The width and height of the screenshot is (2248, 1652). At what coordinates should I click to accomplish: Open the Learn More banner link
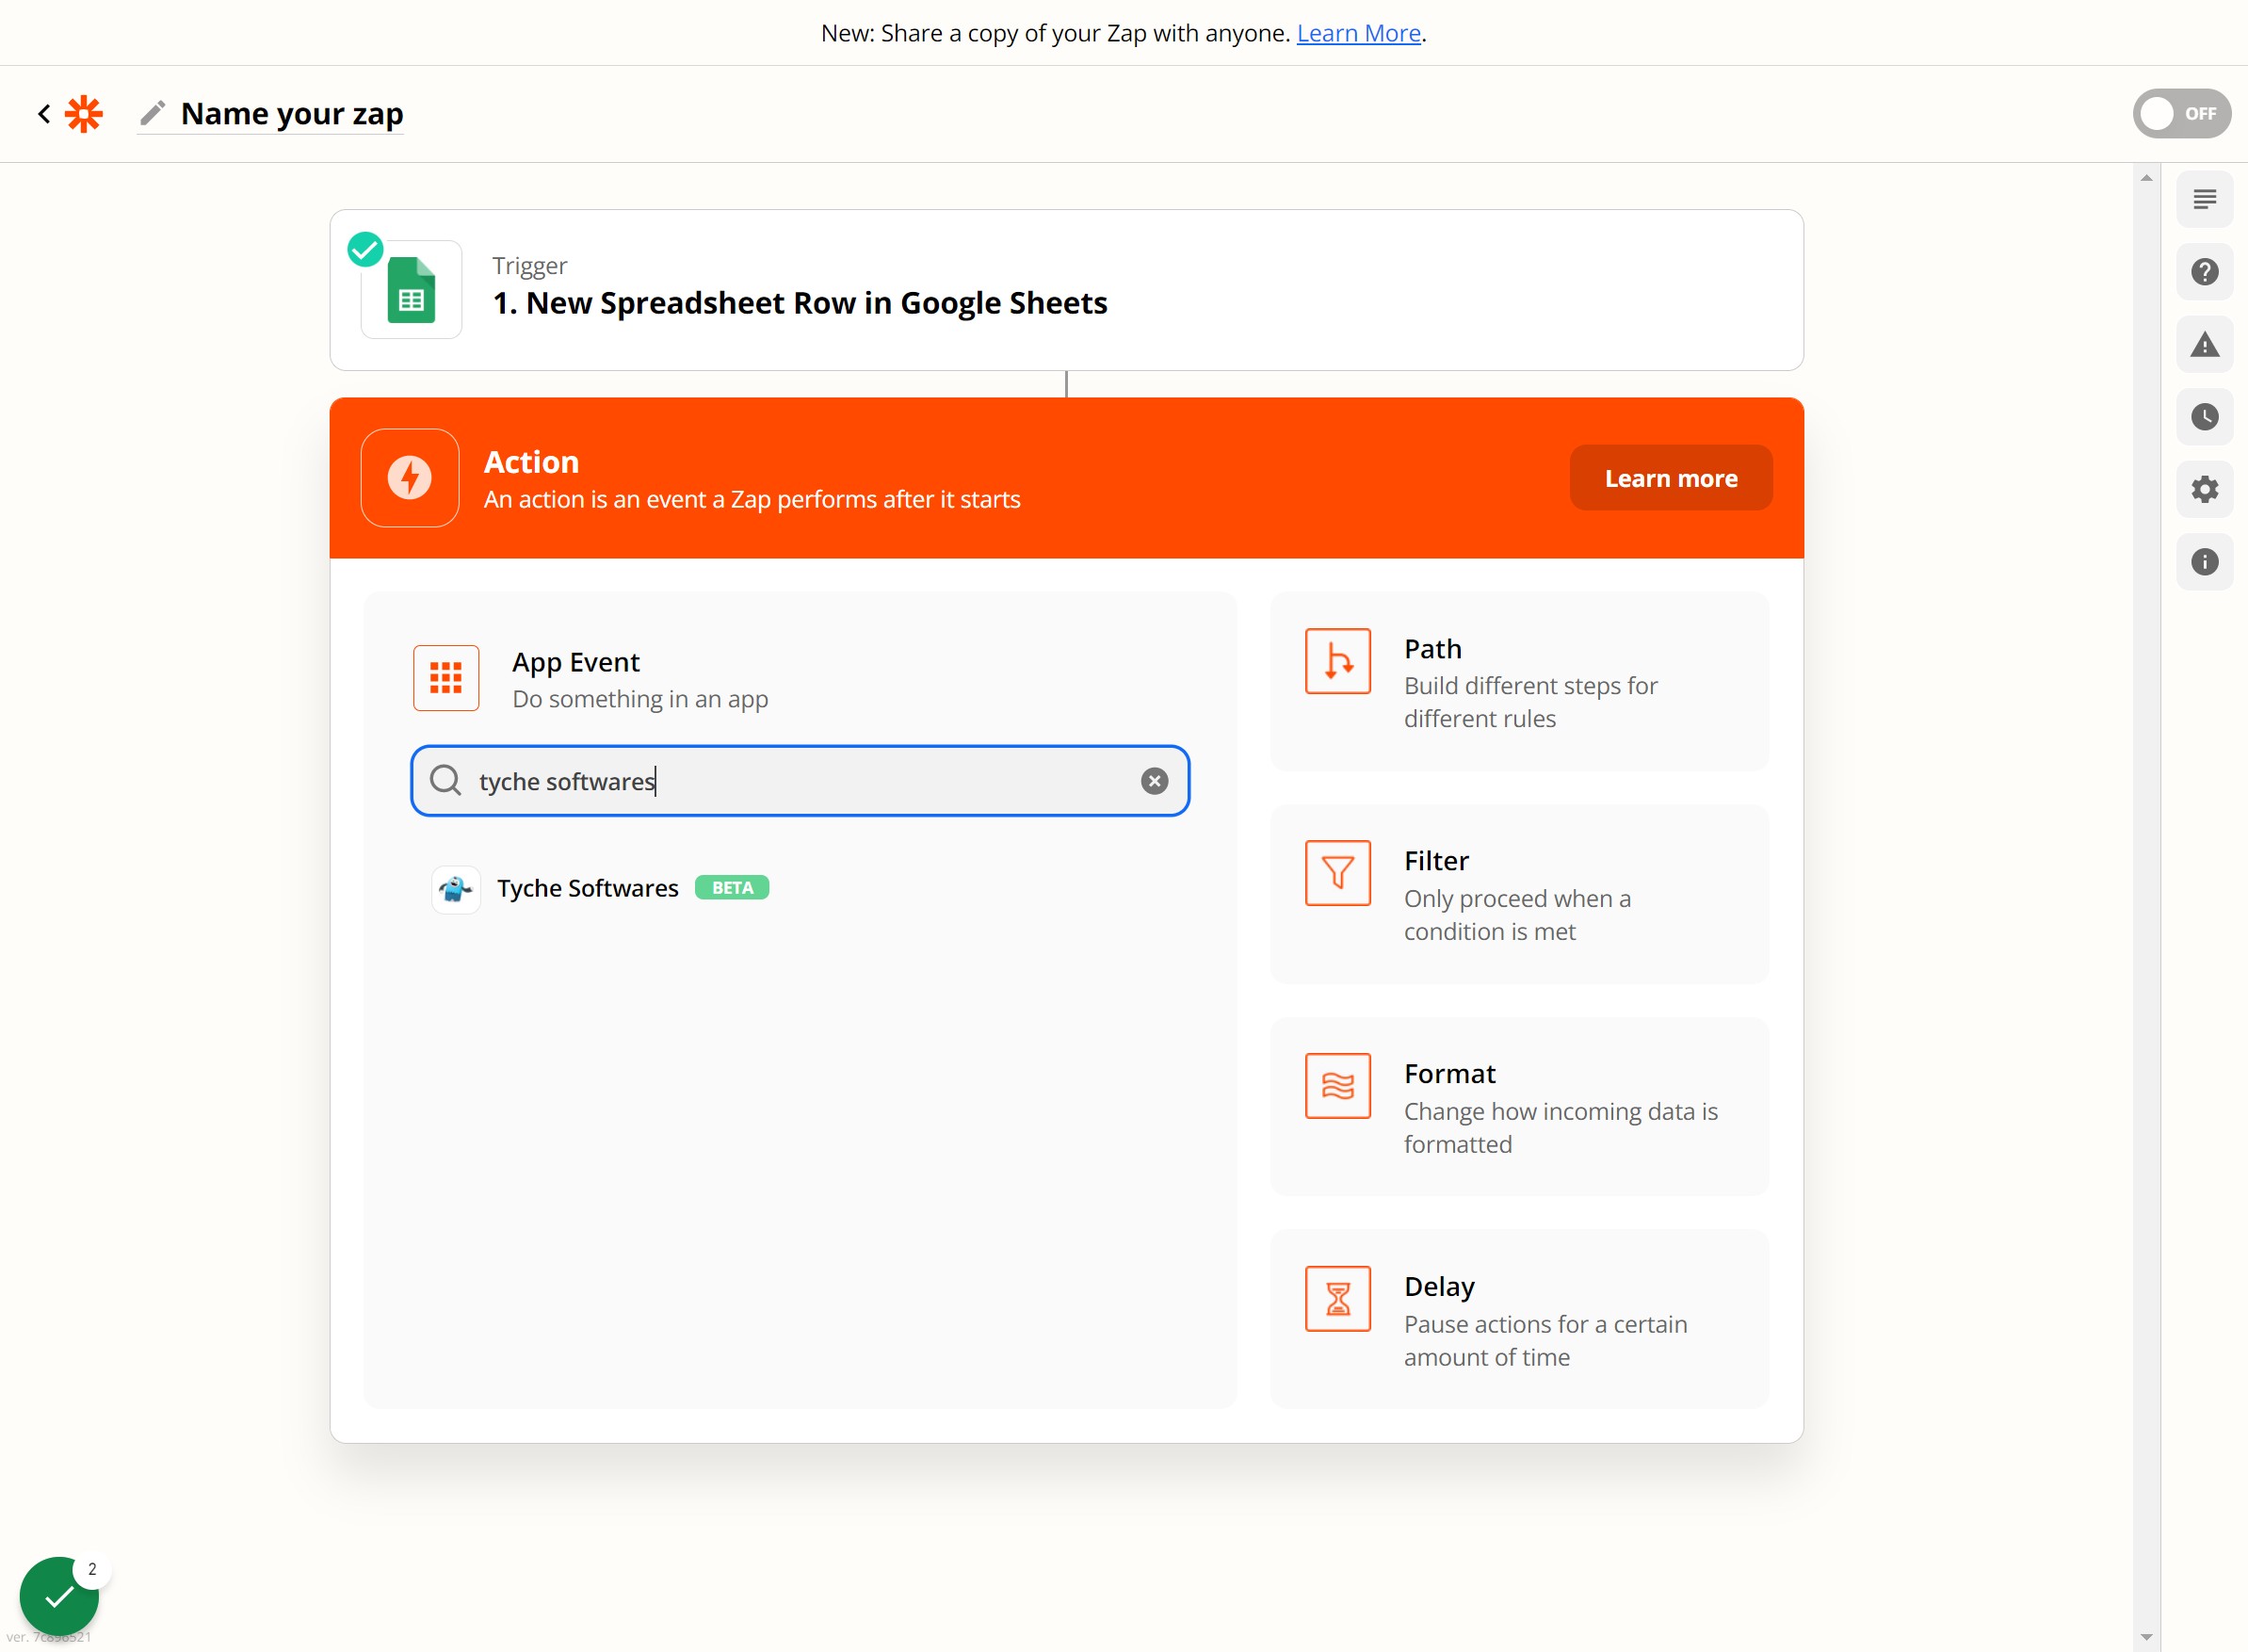(x=1358, y=33)
